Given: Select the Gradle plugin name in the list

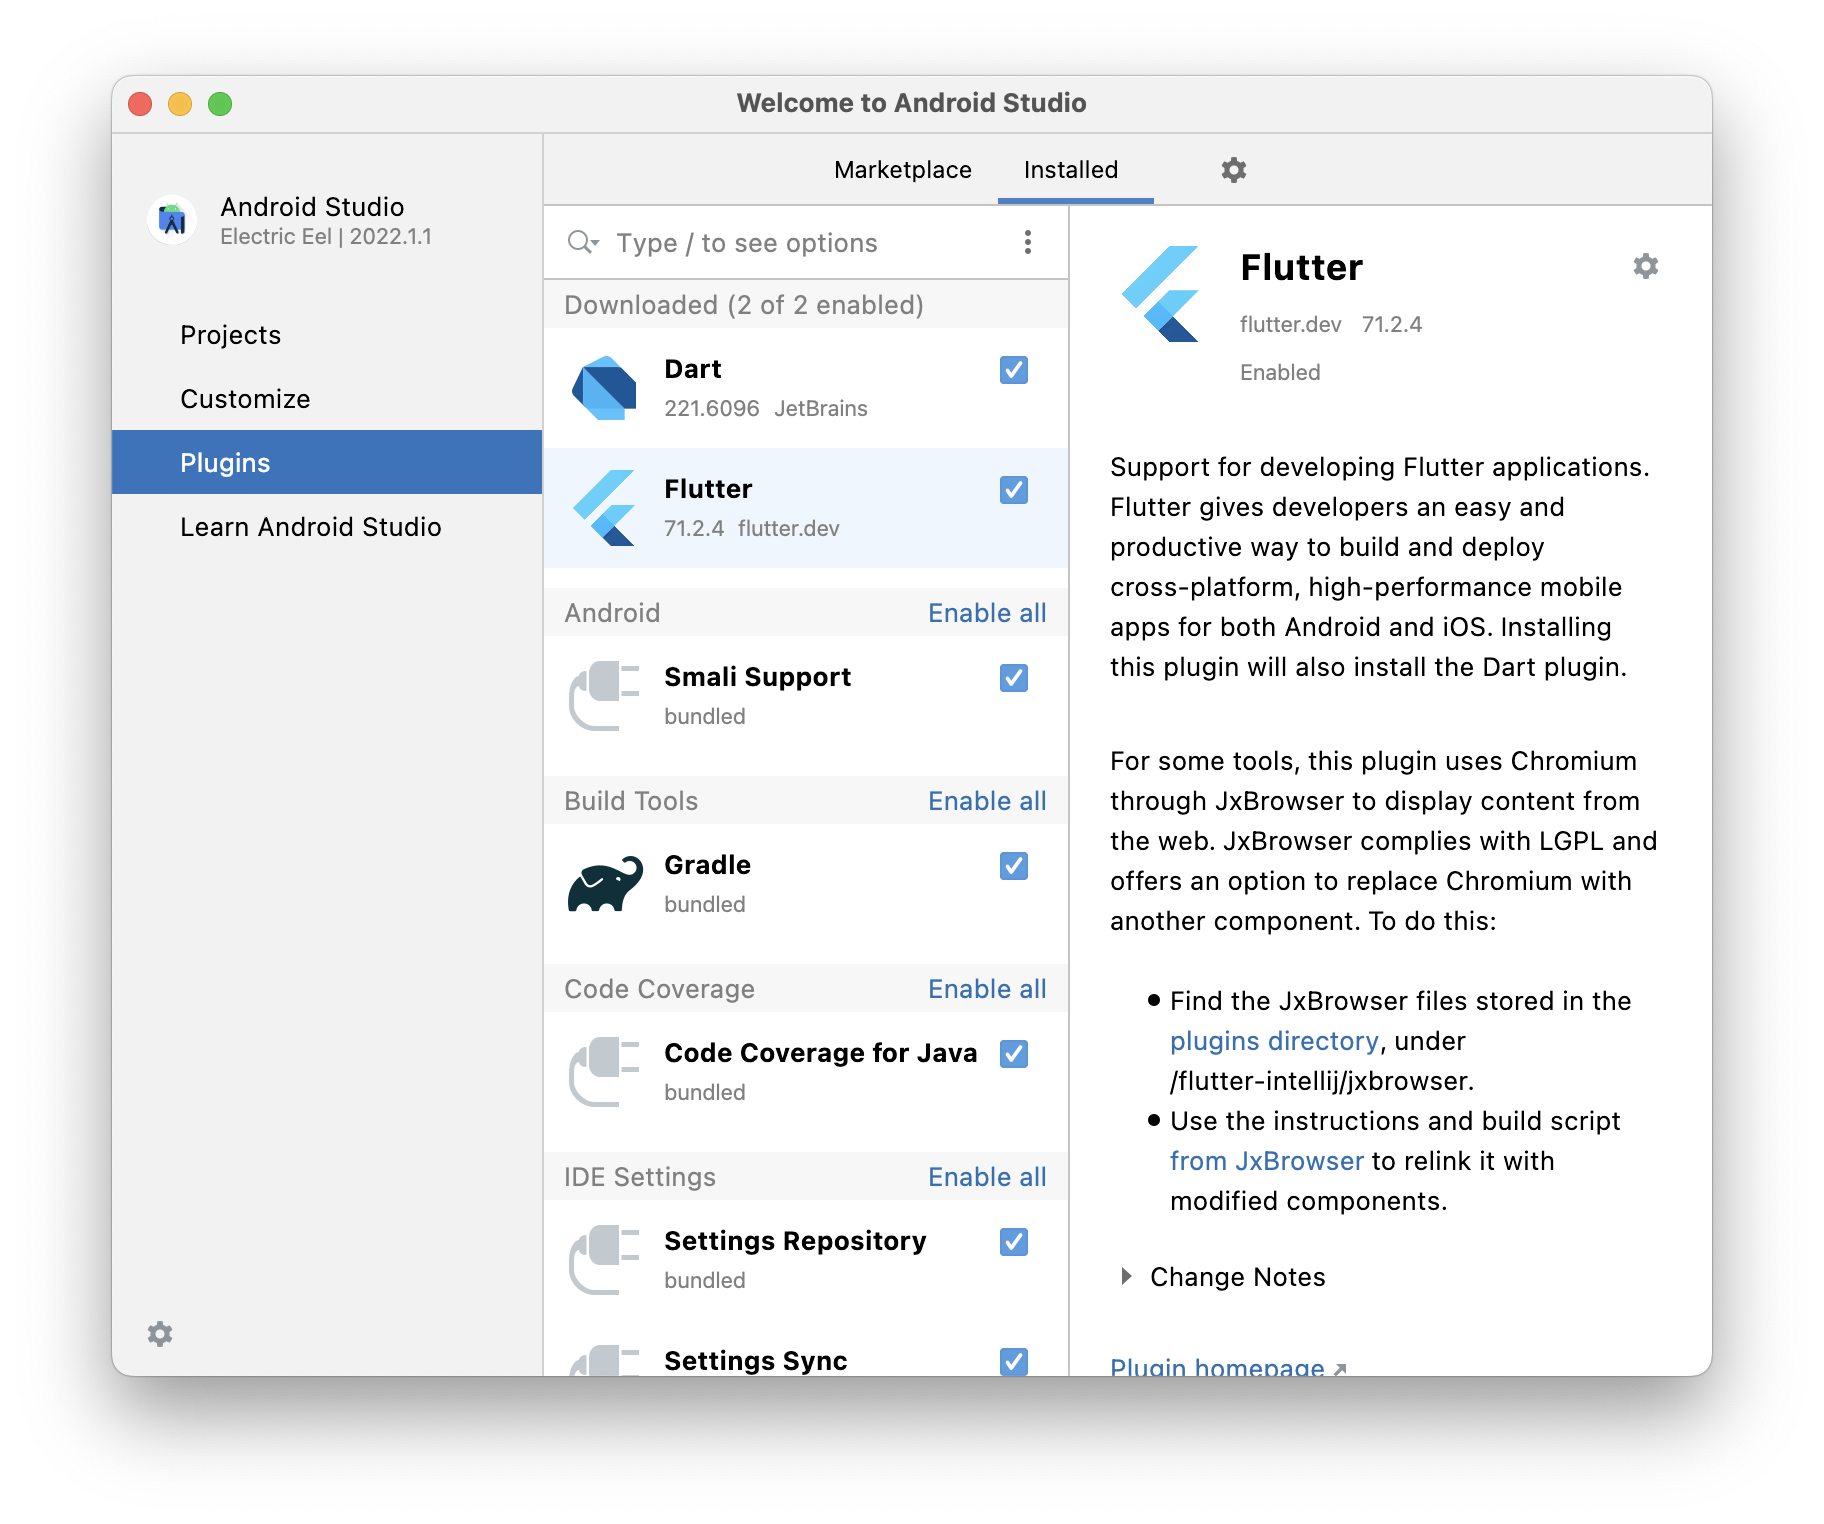Looking at the screenshot, I should click(708, 865).
